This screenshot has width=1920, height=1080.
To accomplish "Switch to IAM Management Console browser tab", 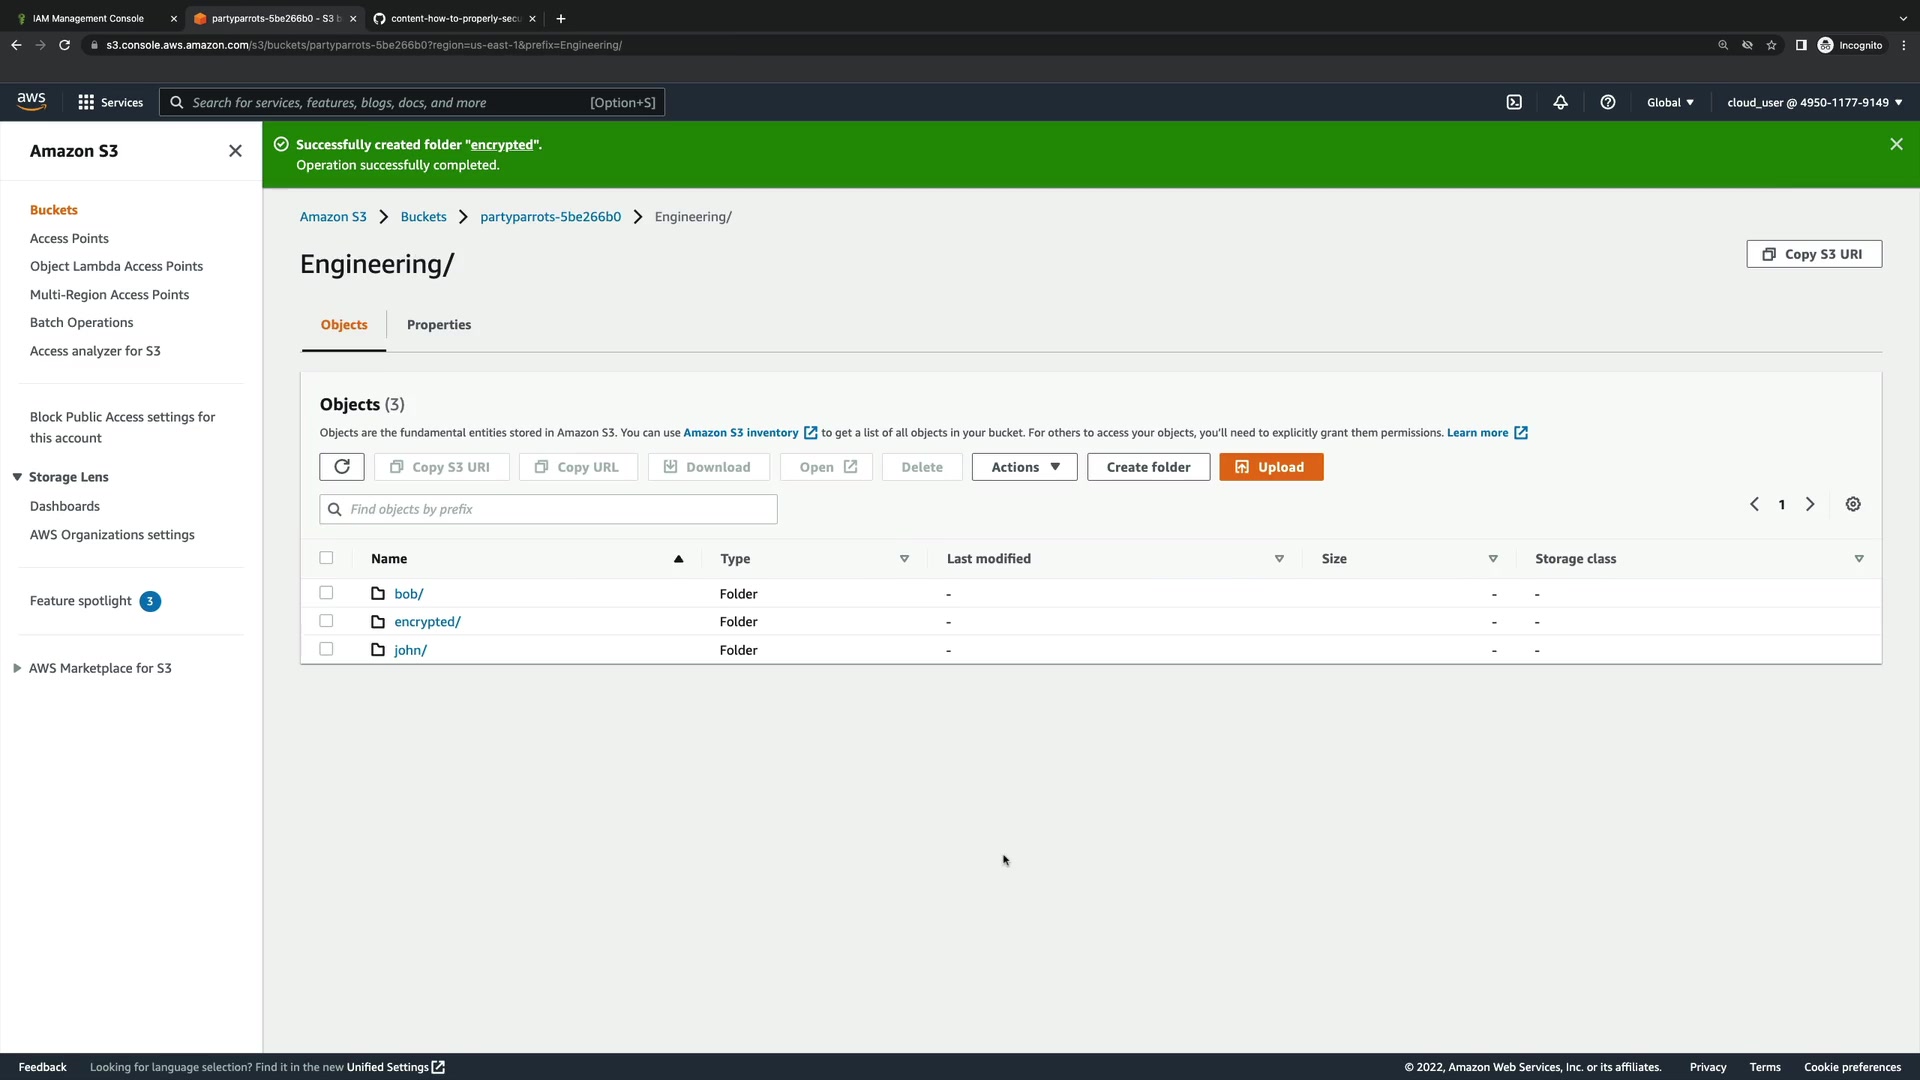I will coord(88,18).
